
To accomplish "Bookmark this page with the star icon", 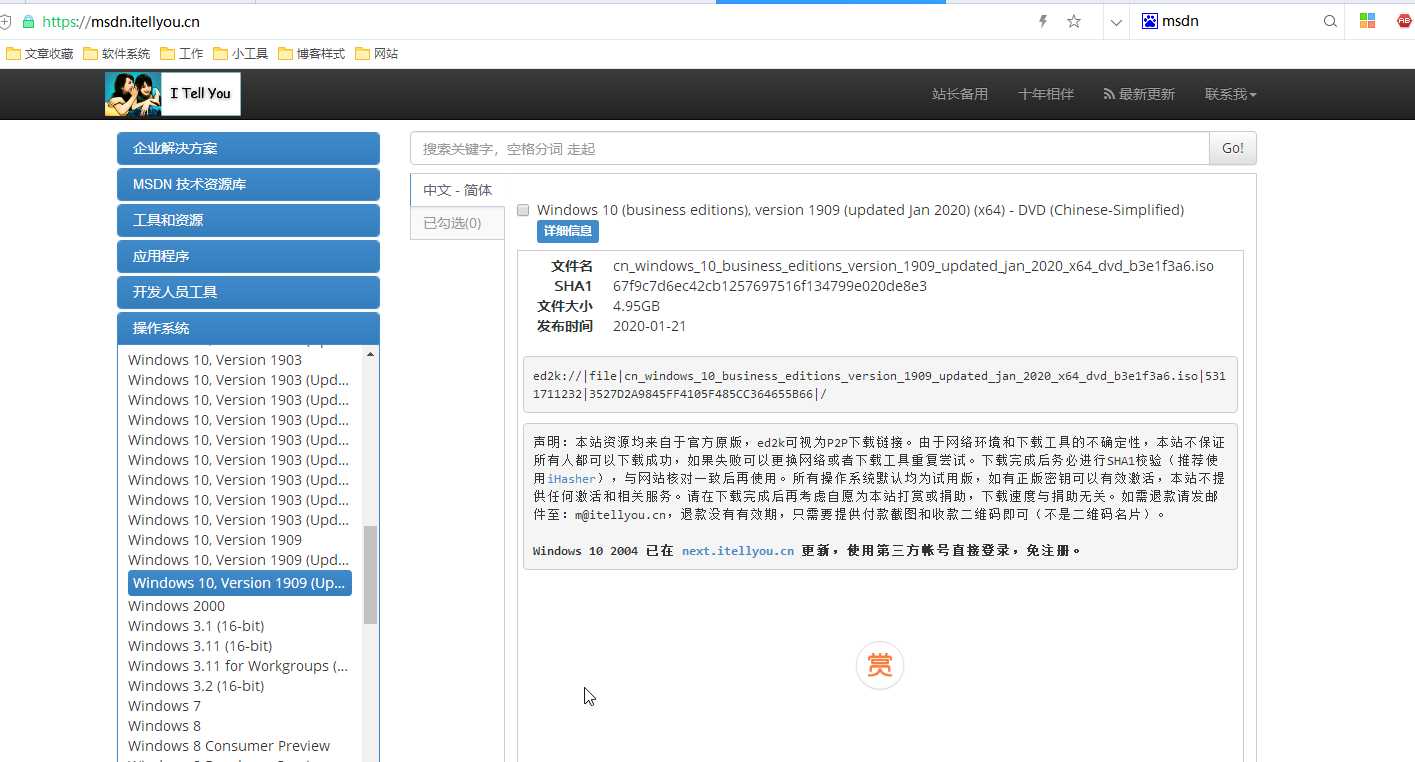I will [x=1074, y=21].
